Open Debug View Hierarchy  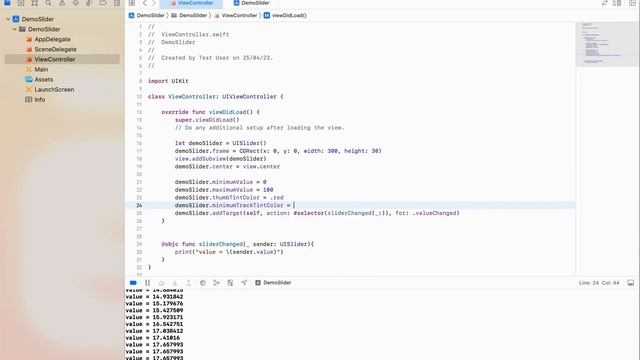[x=203, y=283]
